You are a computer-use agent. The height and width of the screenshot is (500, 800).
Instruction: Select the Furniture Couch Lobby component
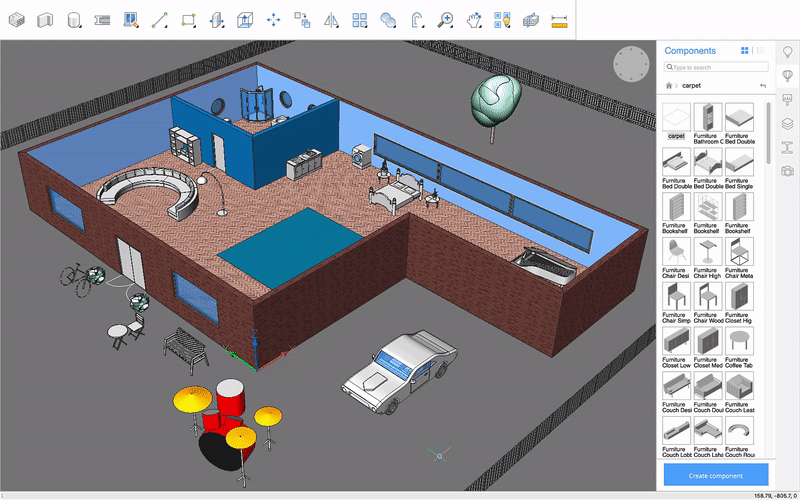click(677, 431)
